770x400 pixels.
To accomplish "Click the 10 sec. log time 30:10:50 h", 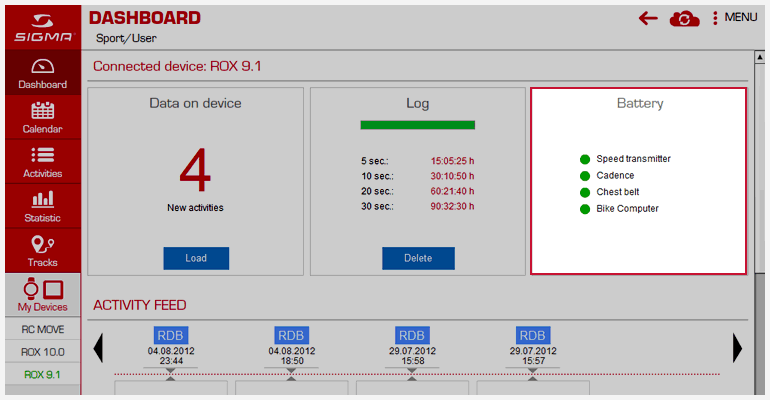I will point(452,176).
